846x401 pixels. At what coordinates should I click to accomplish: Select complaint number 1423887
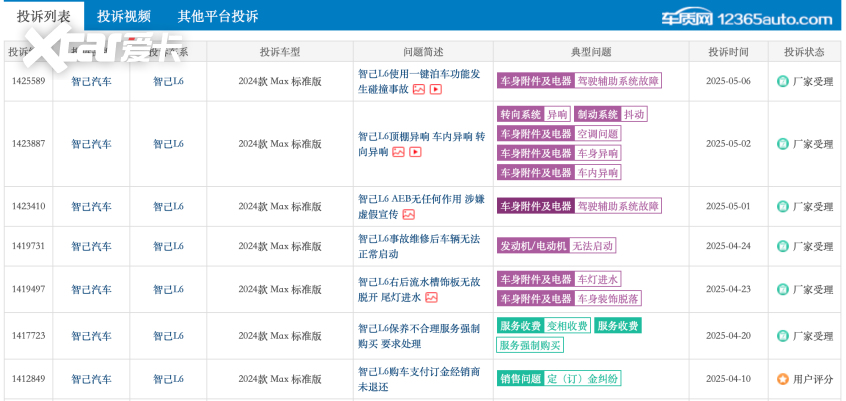pyautogui.click(x=29, y=144)
